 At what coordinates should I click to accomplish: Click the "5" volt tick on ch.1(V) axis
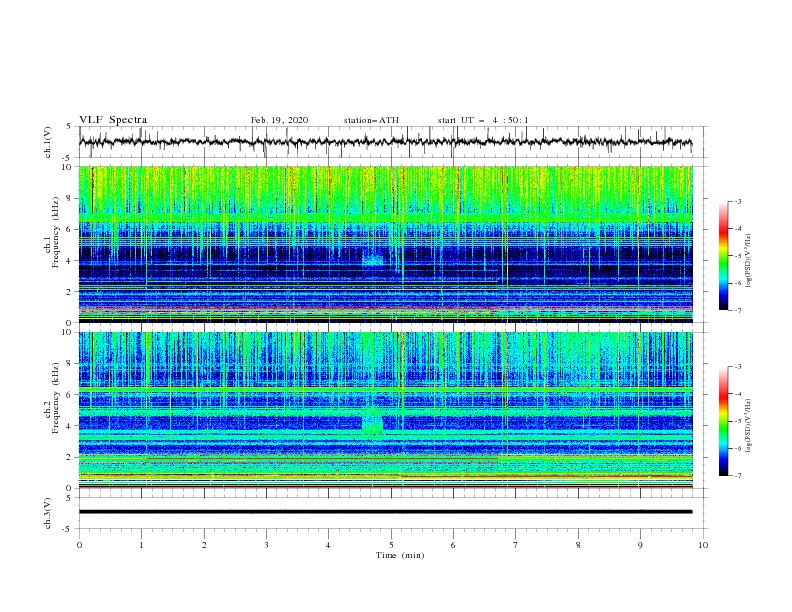[69, 127]
